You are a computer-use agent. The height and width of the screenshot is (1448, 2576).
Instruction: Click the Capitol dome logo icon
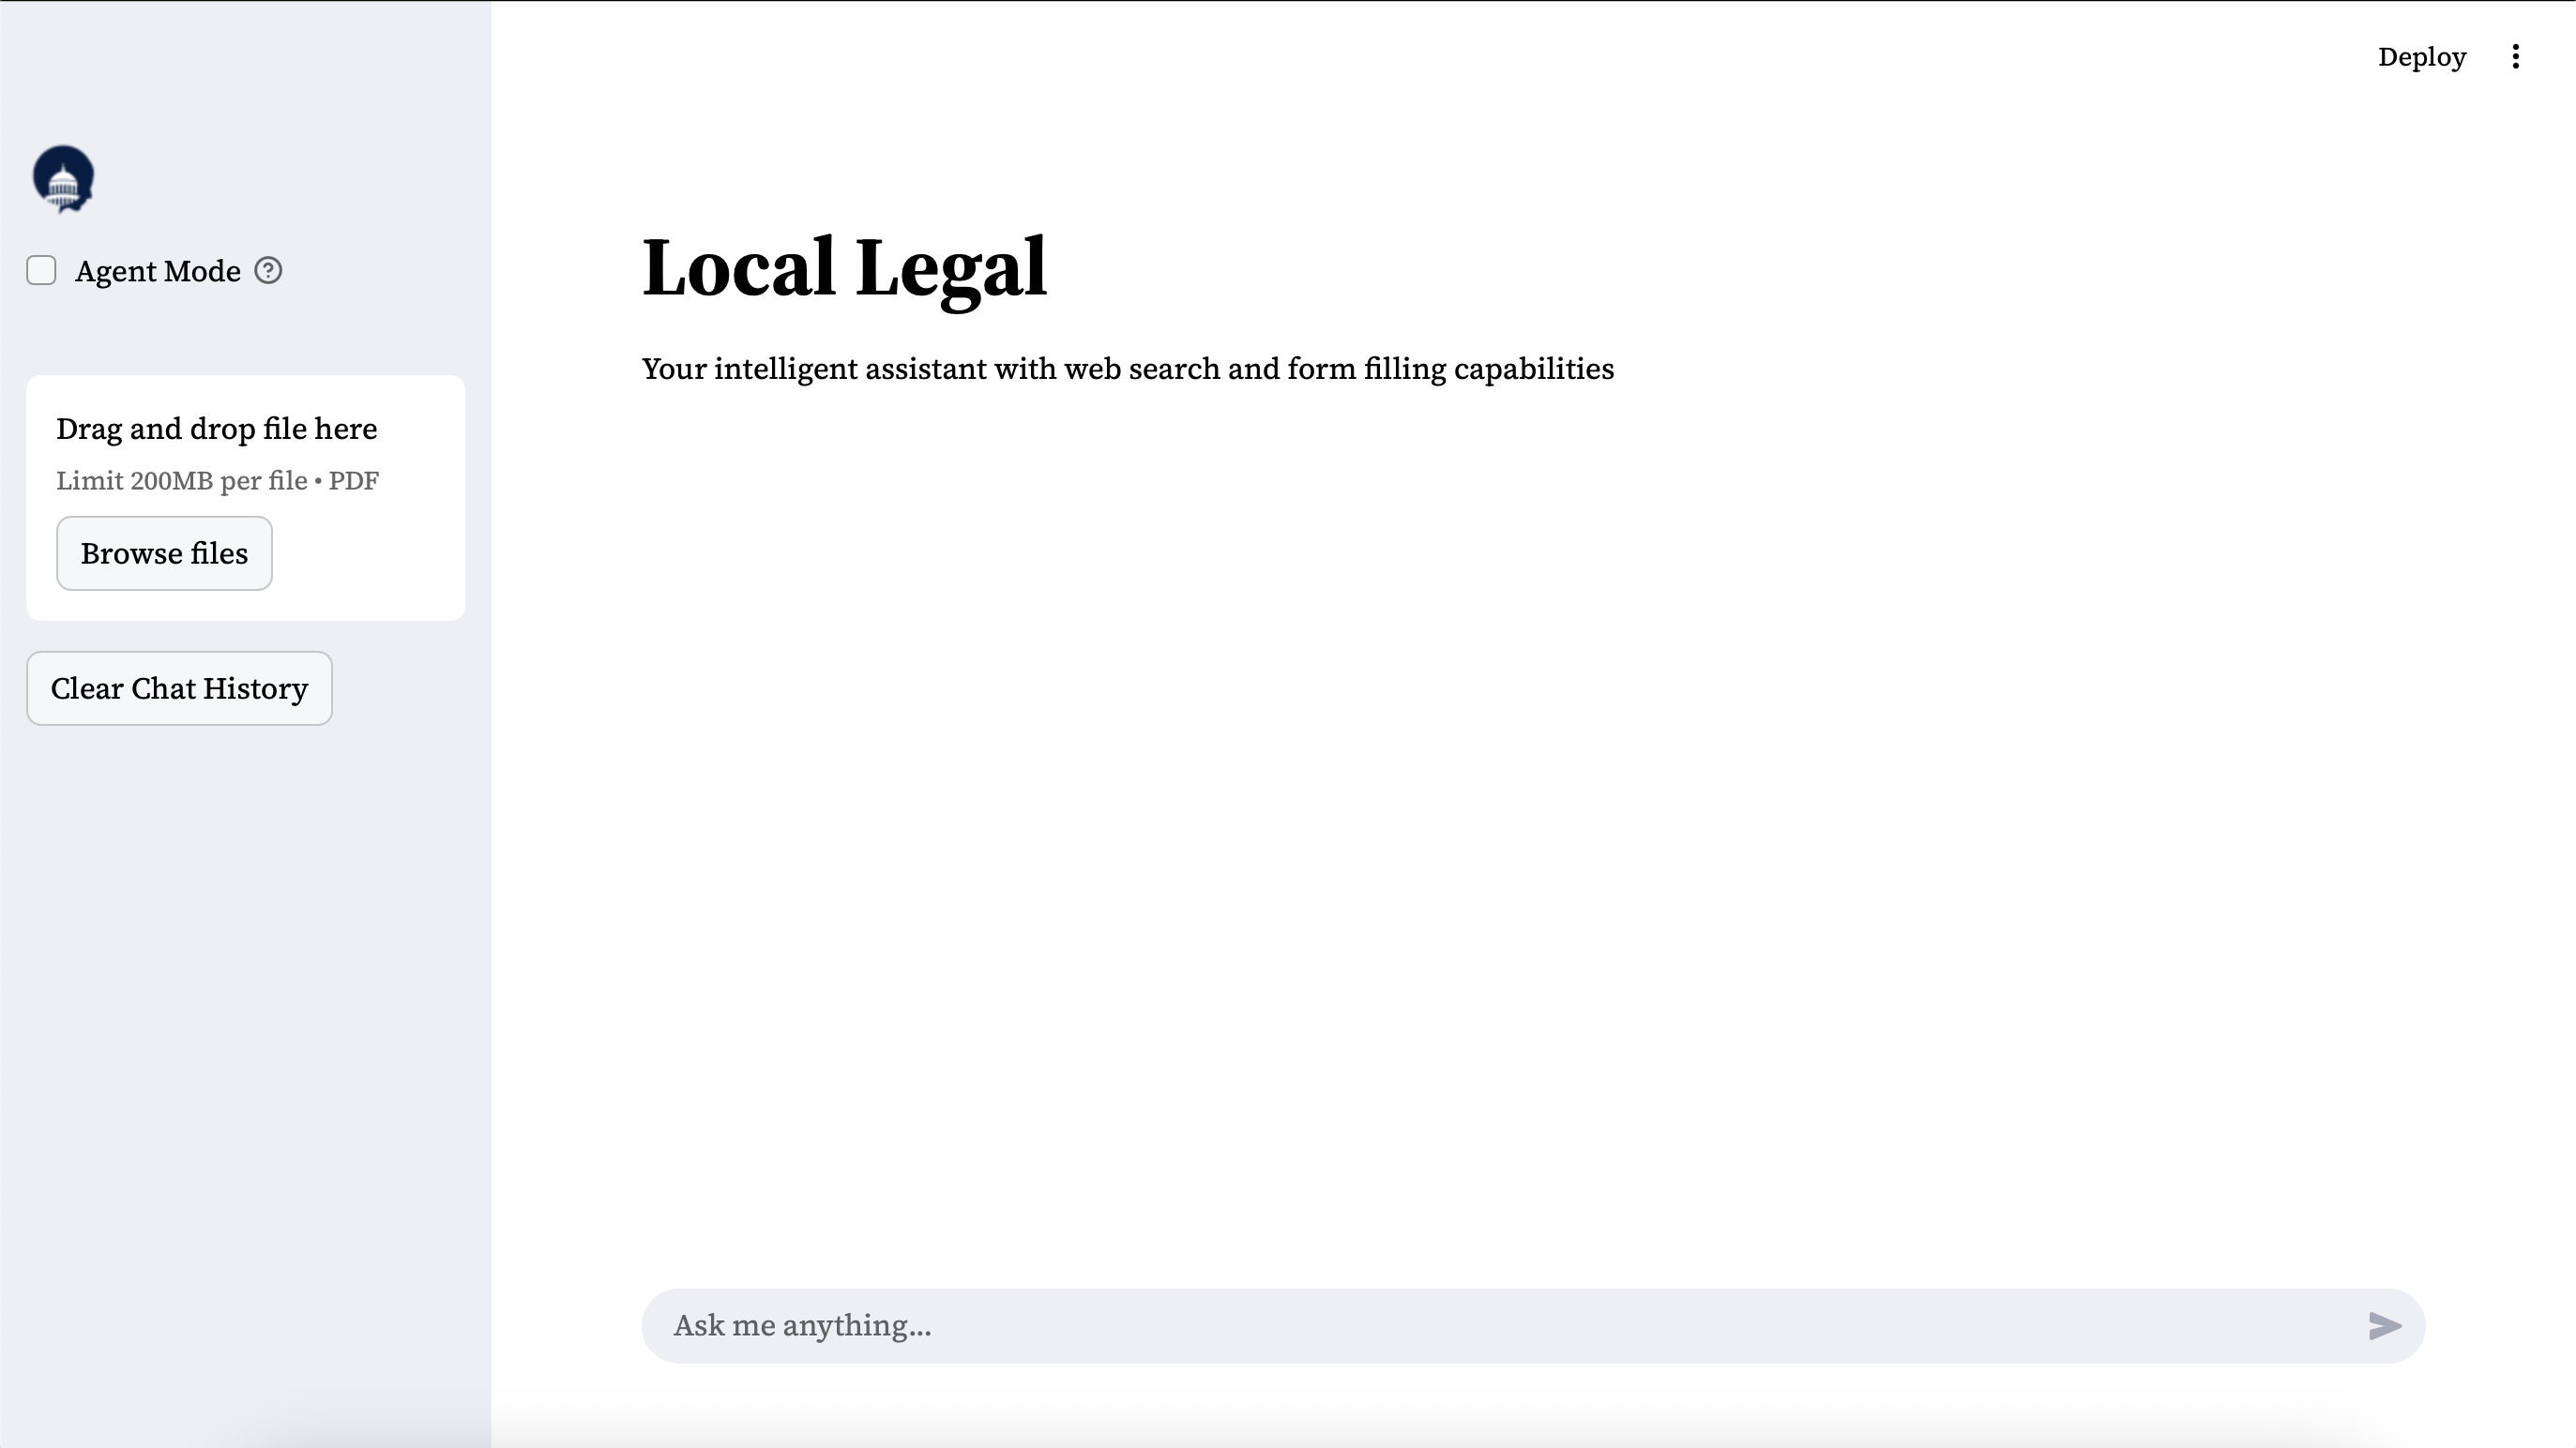63,179
